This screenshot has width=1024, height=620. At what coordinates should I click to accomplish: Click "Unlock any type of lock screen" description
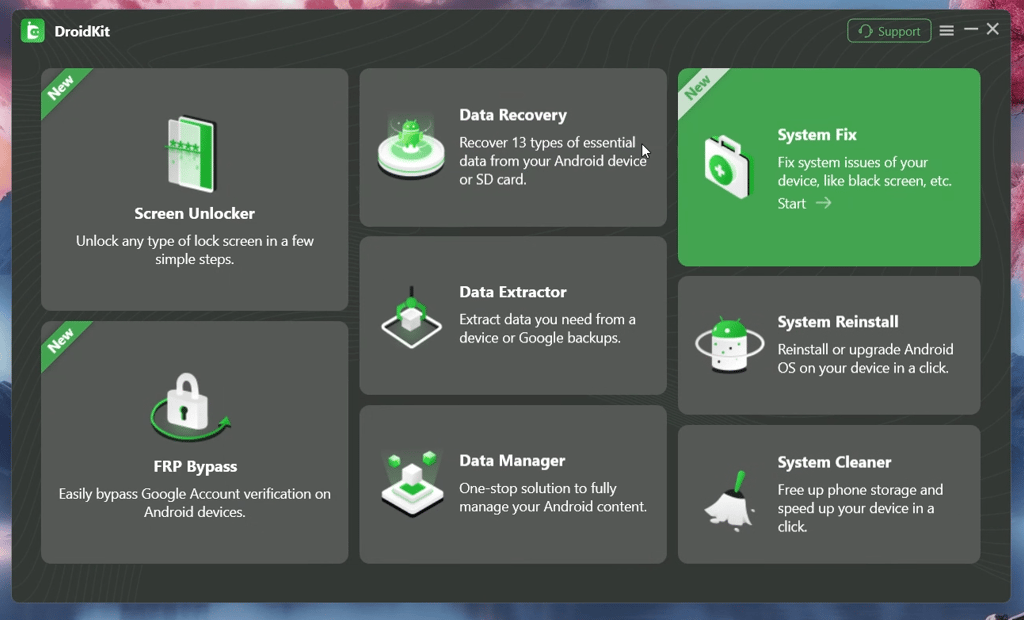click(195, 250)
